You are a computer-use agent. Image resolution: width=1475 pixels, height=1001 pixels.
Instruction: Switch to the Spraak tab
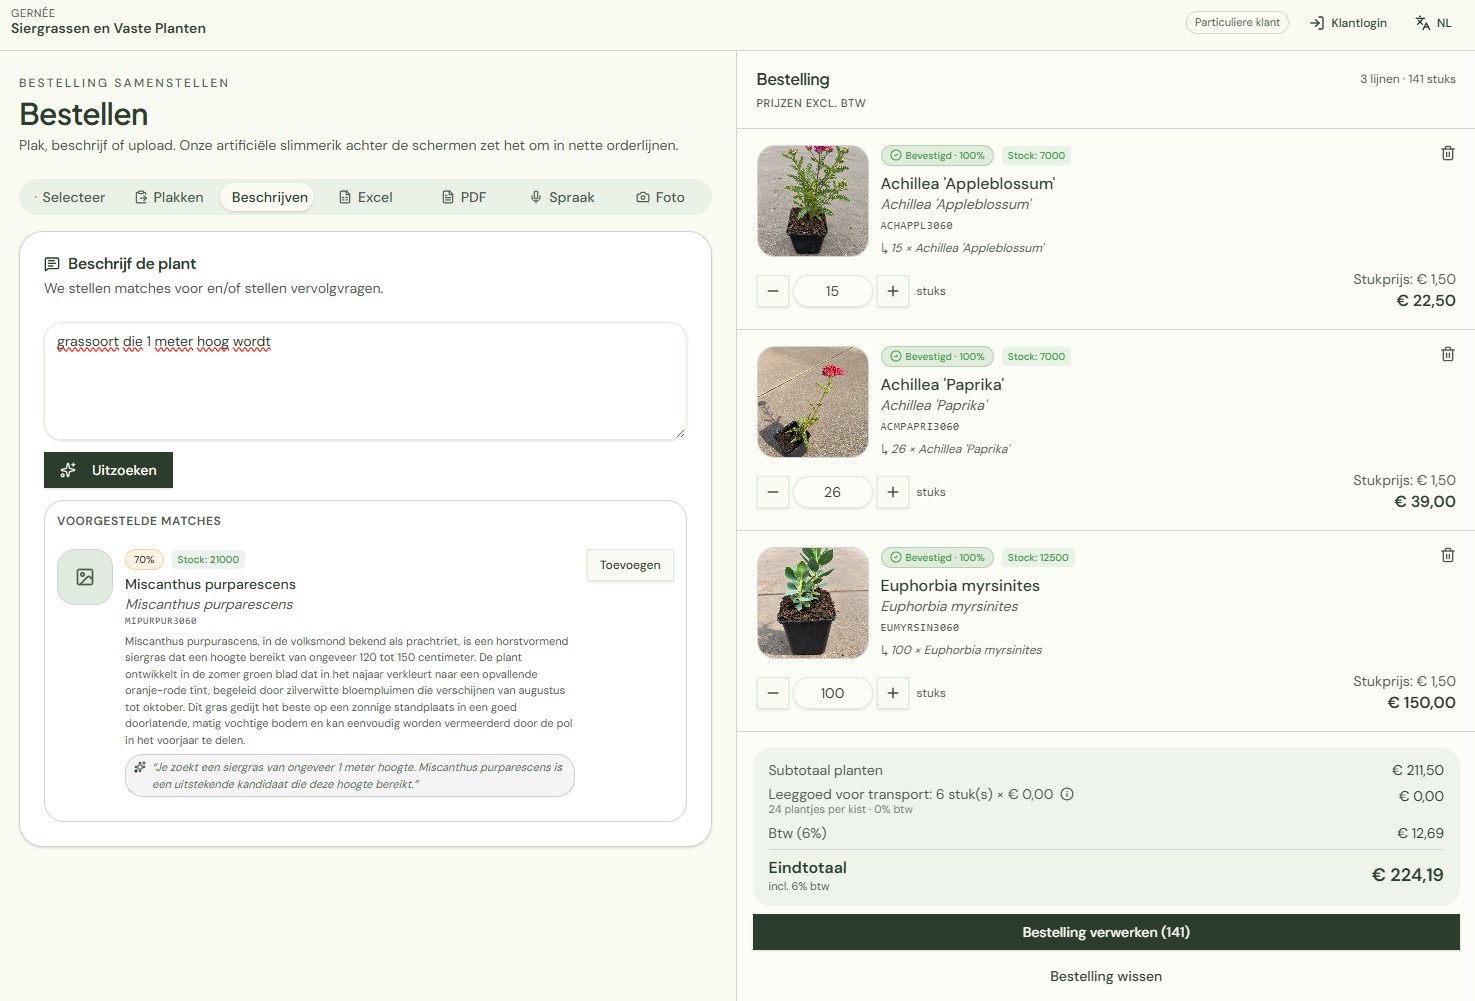point(562,197)
